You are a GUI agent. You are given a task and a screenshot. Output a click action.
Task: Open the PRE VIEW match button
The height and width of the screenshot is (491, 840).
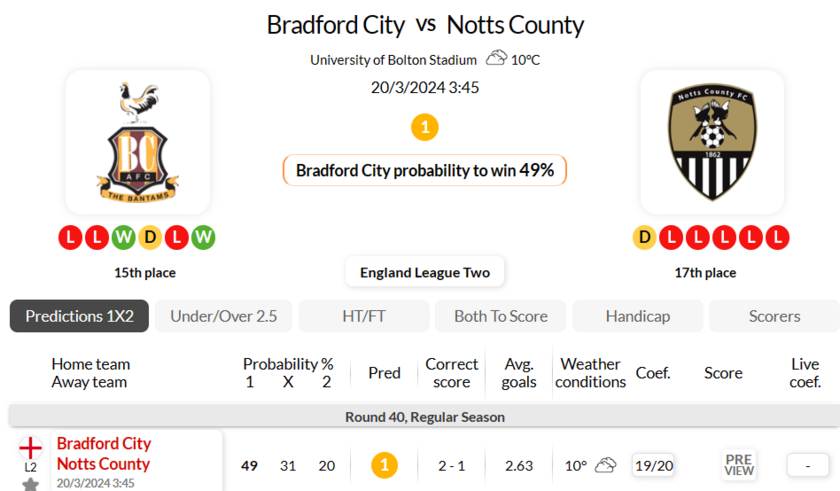(739, 465)
